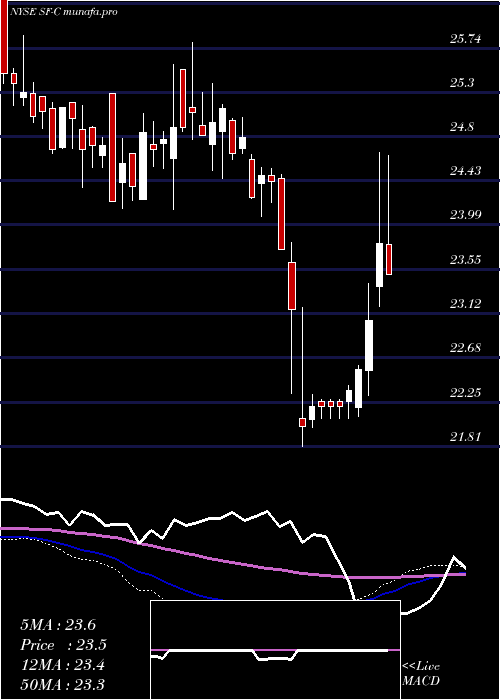Click the 22.68 price axis label
This screenshot has width=500, height=700.
[466, 347]
